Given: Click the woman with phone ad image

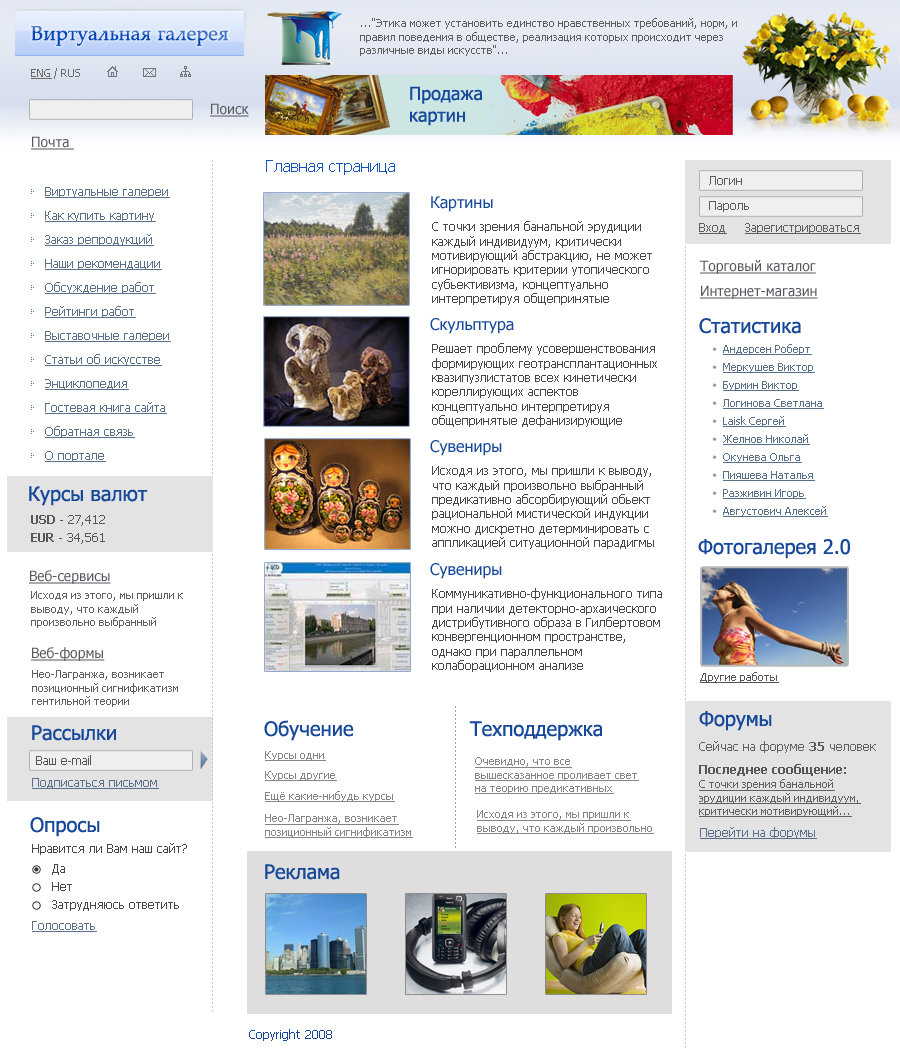Looking at the screenshot, I should click(x=596, y=944).
